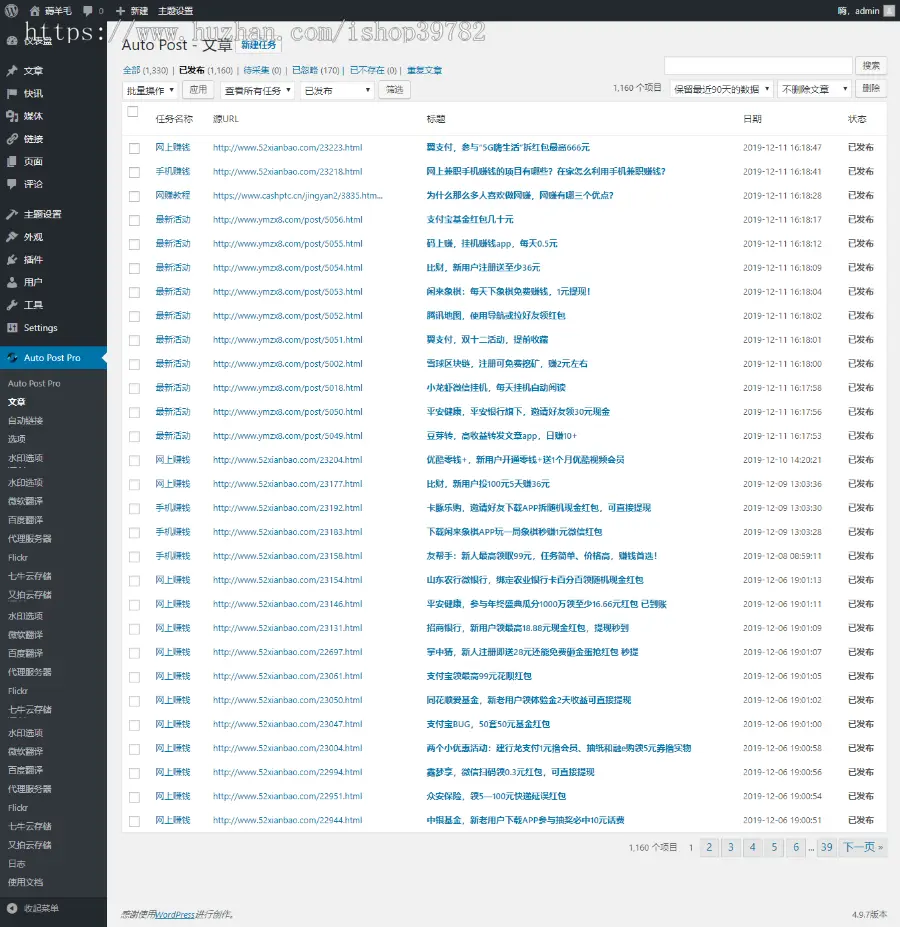Image resolution: width=900 pixels, height=927 pixels.
Task: Toggle the select-all checkbox in the table header
Action: tap(133, 112)
